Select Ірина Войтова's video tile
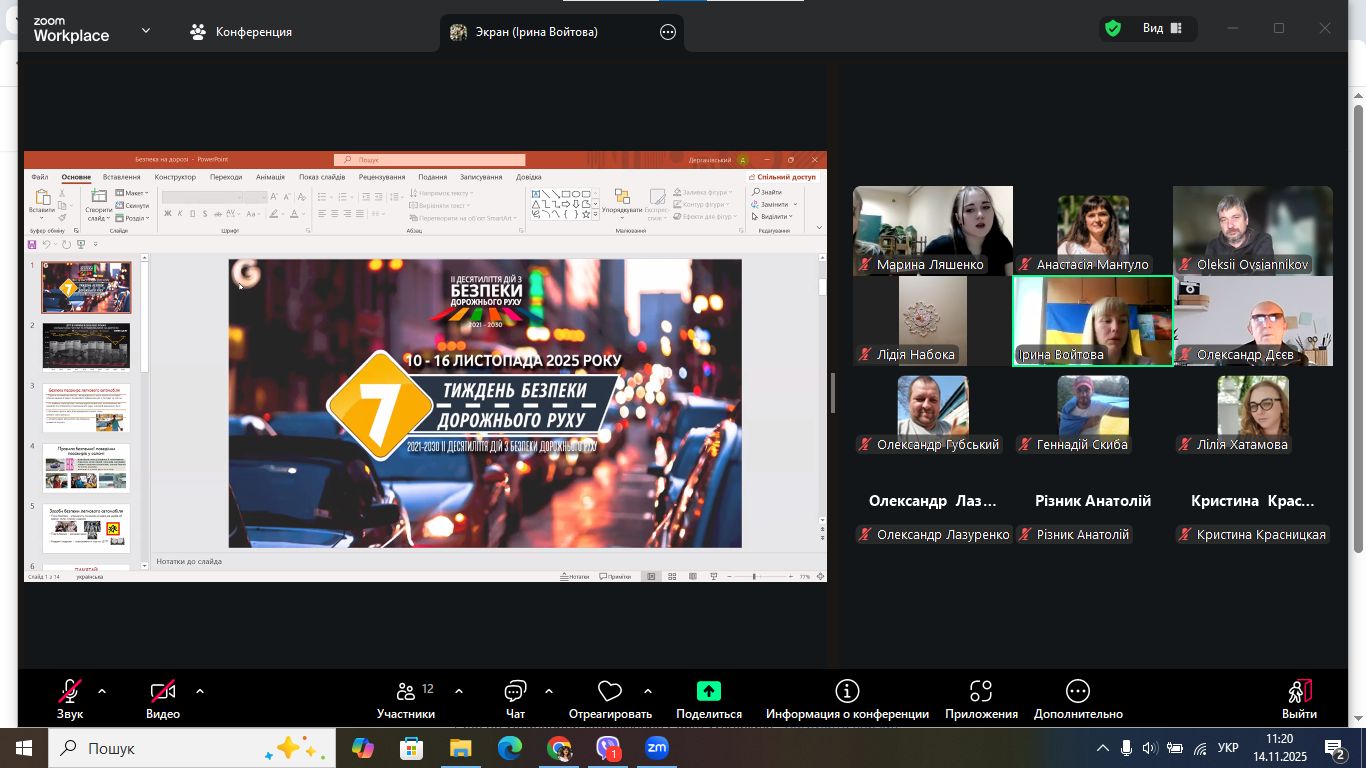The width and height of the screenshot is (1366, 768). (x=1092, y=320)
